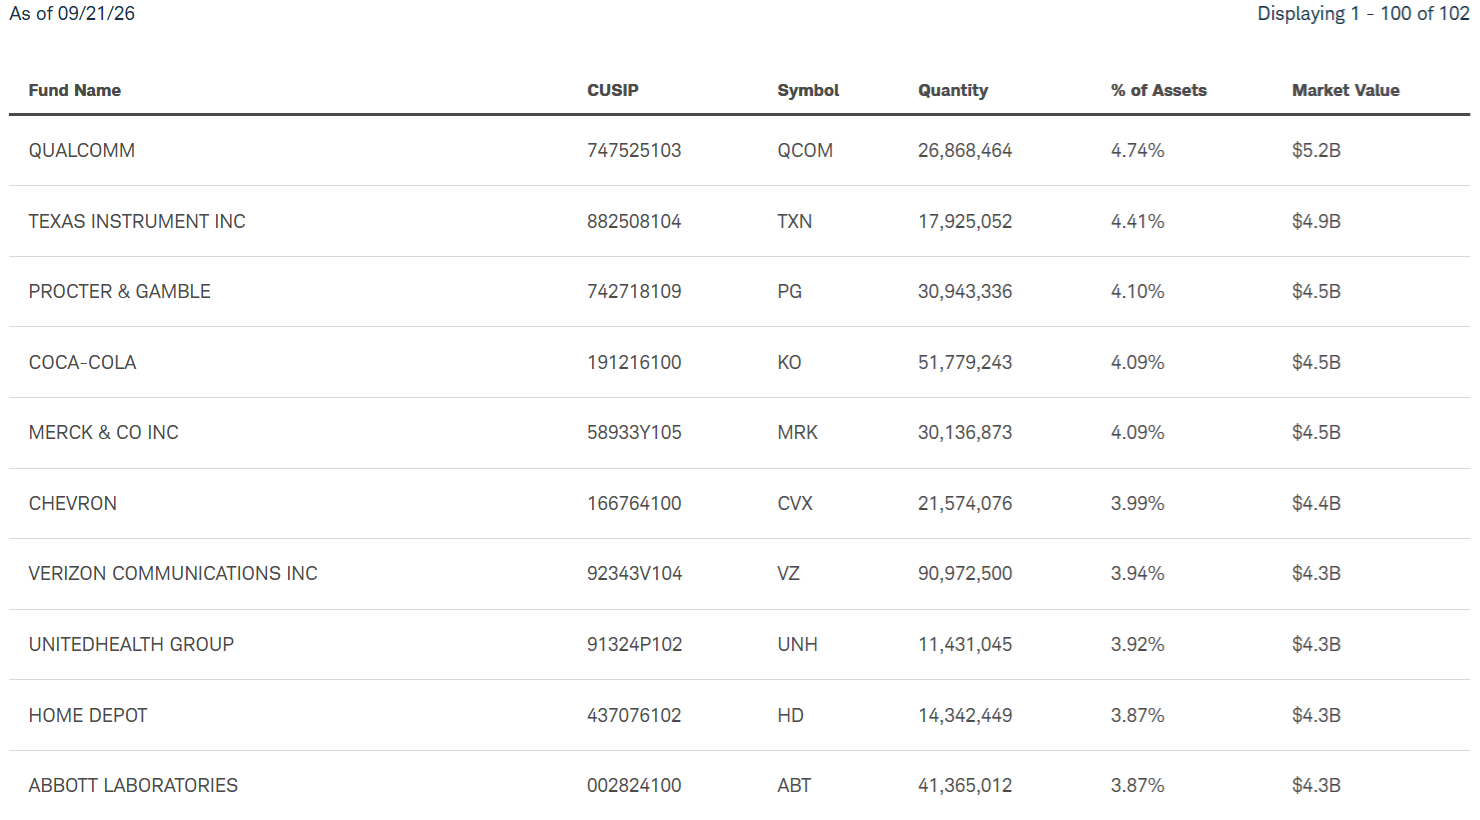
Task: Select quantity 30,943,336
Action: click(965, 291)
